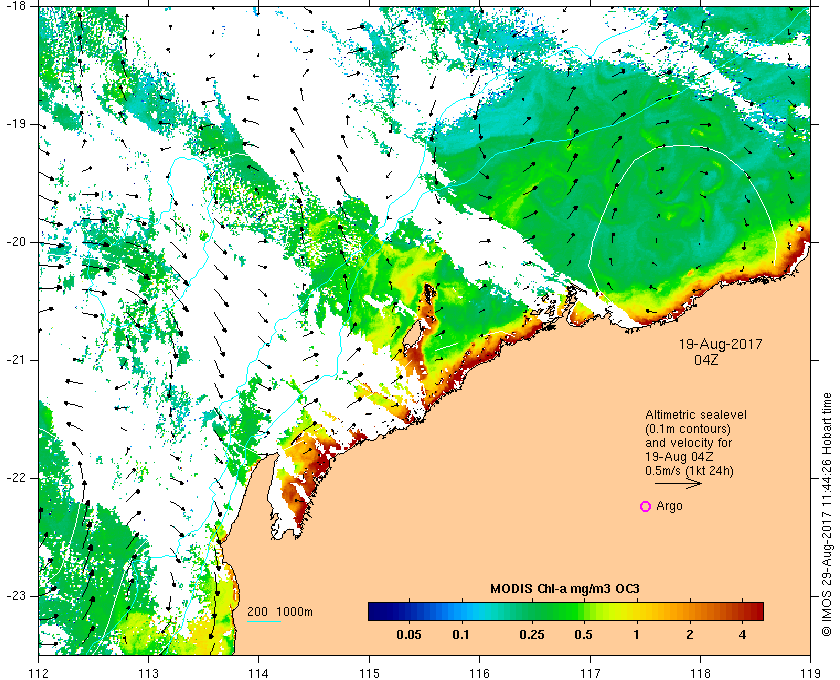Click the latitude axis label '-18'
Viewport: 840px width, 680px height.
(x=15, y=6)
